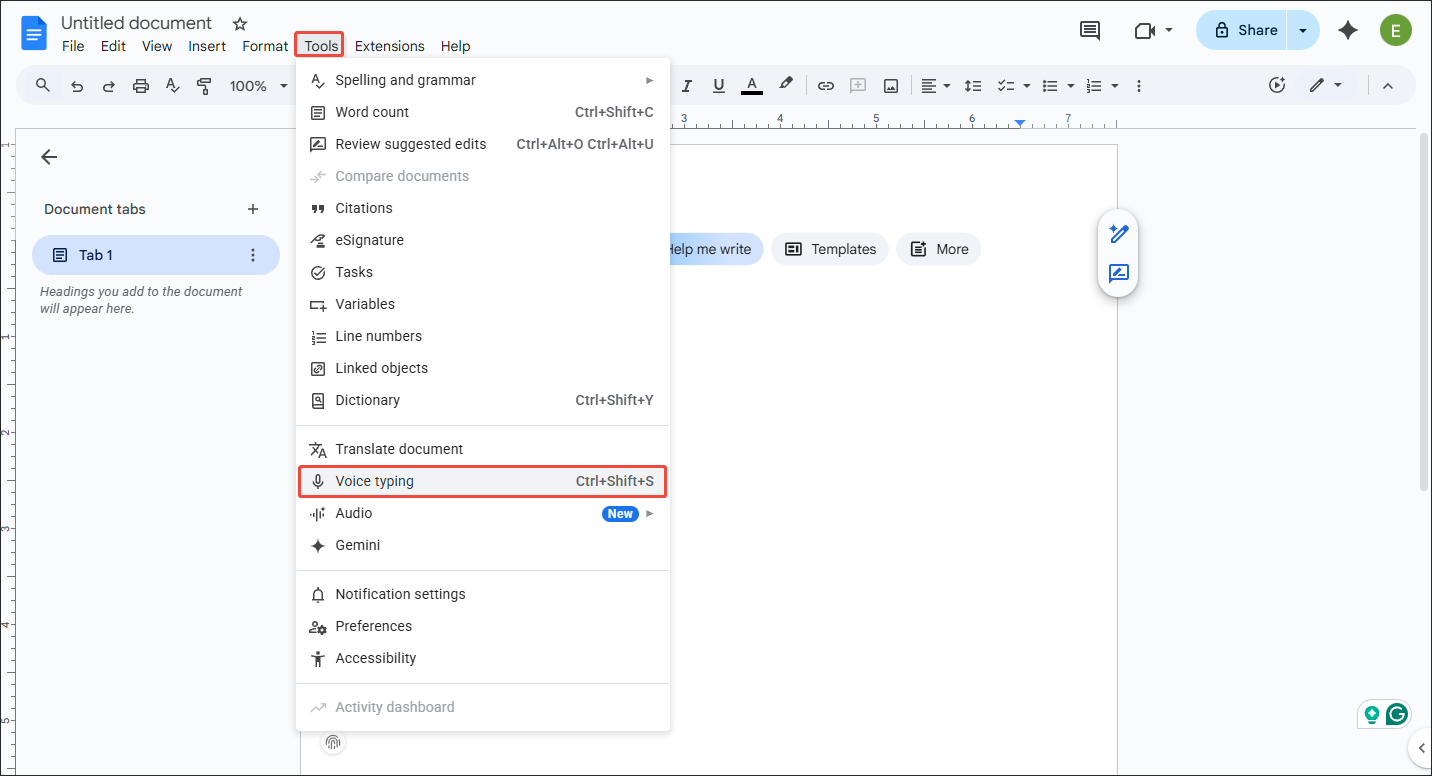Viewport: 1432px width, 776px height.
Task: Insert an image using the toolbar icon
Action: 890,85
